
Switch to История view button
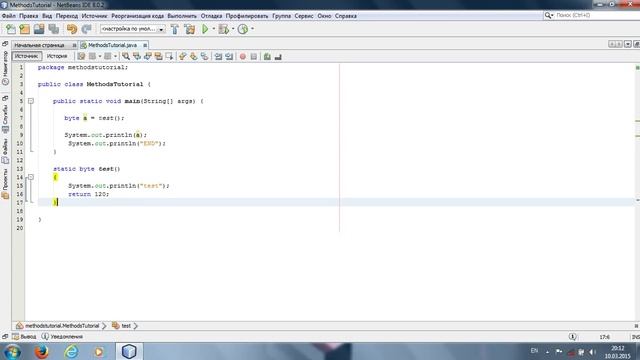point(57,56)
